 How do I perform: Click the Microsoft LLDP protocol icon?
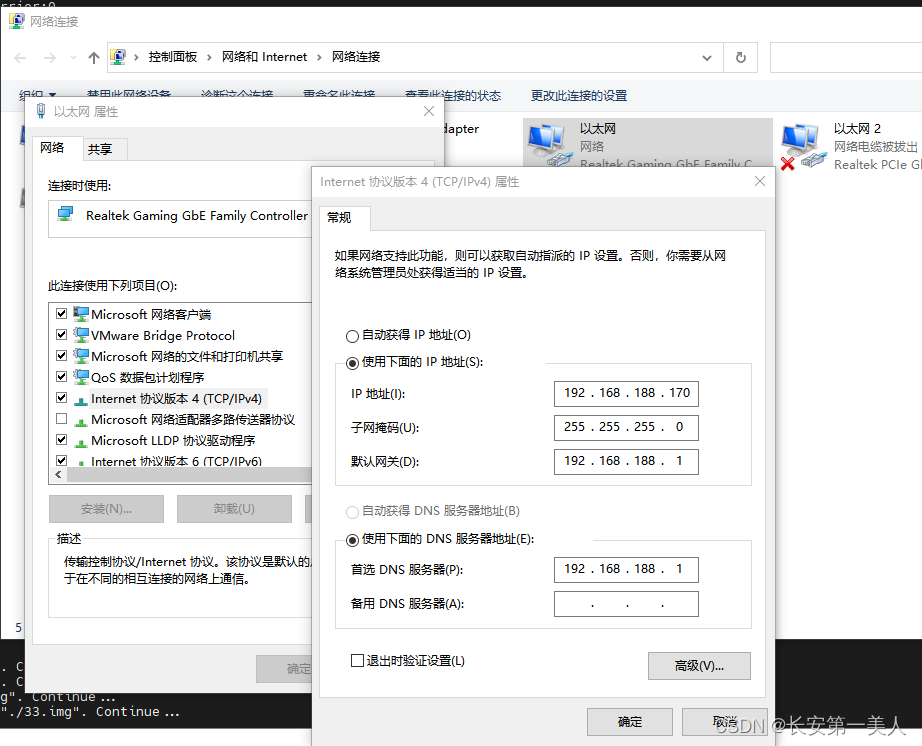(81, 441)
